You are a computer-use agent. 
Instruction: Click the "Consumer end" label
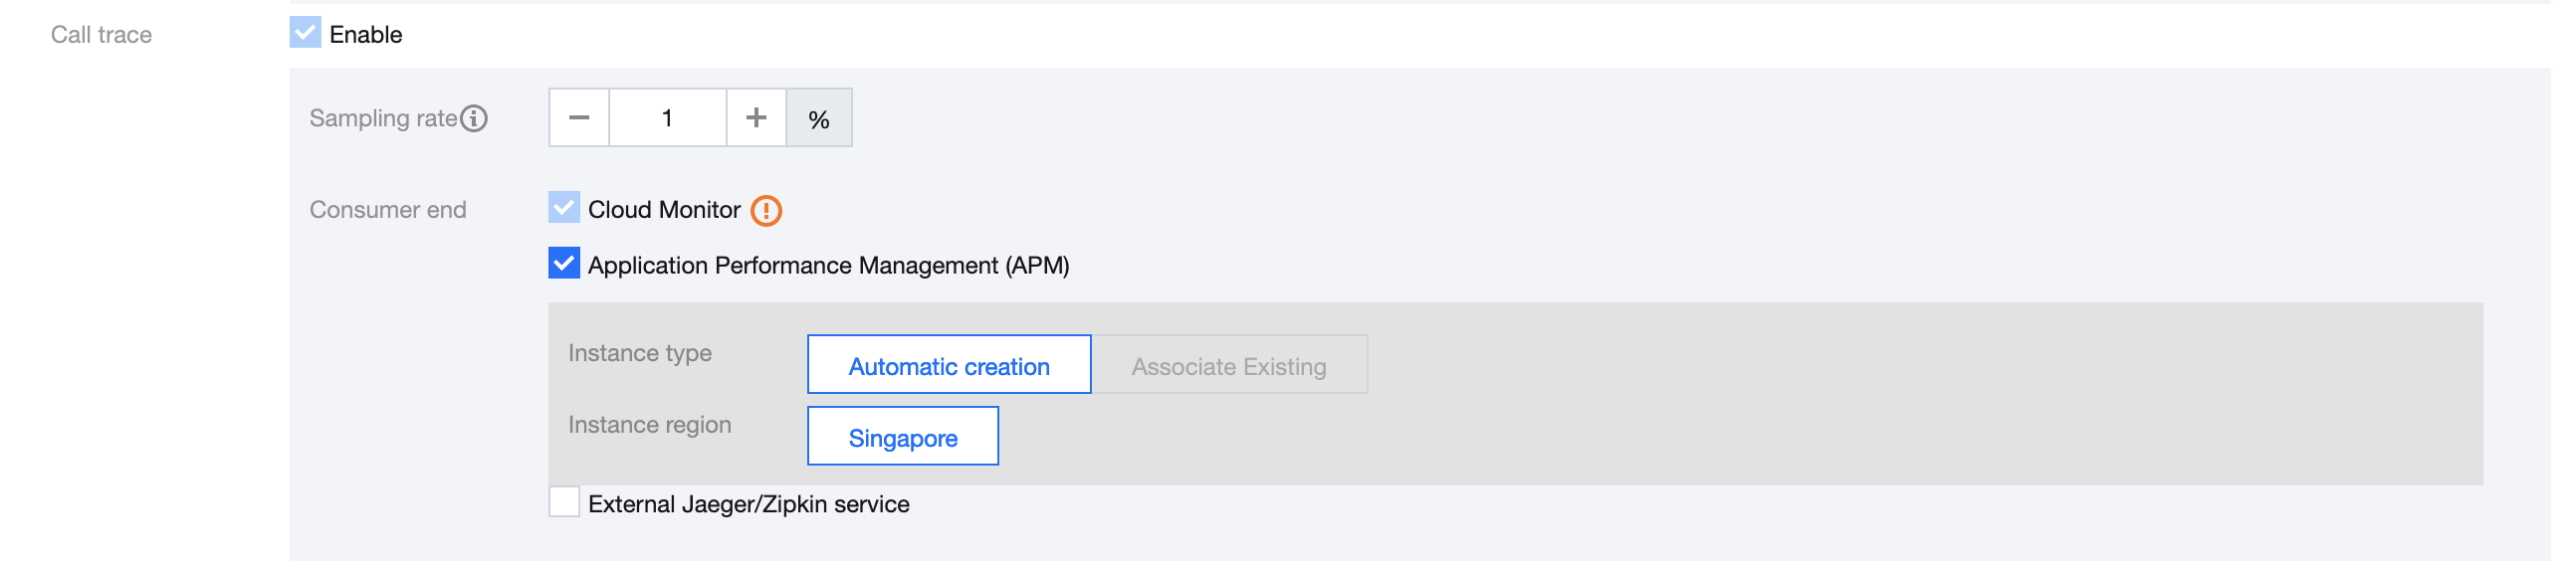(x=388, y=210)
